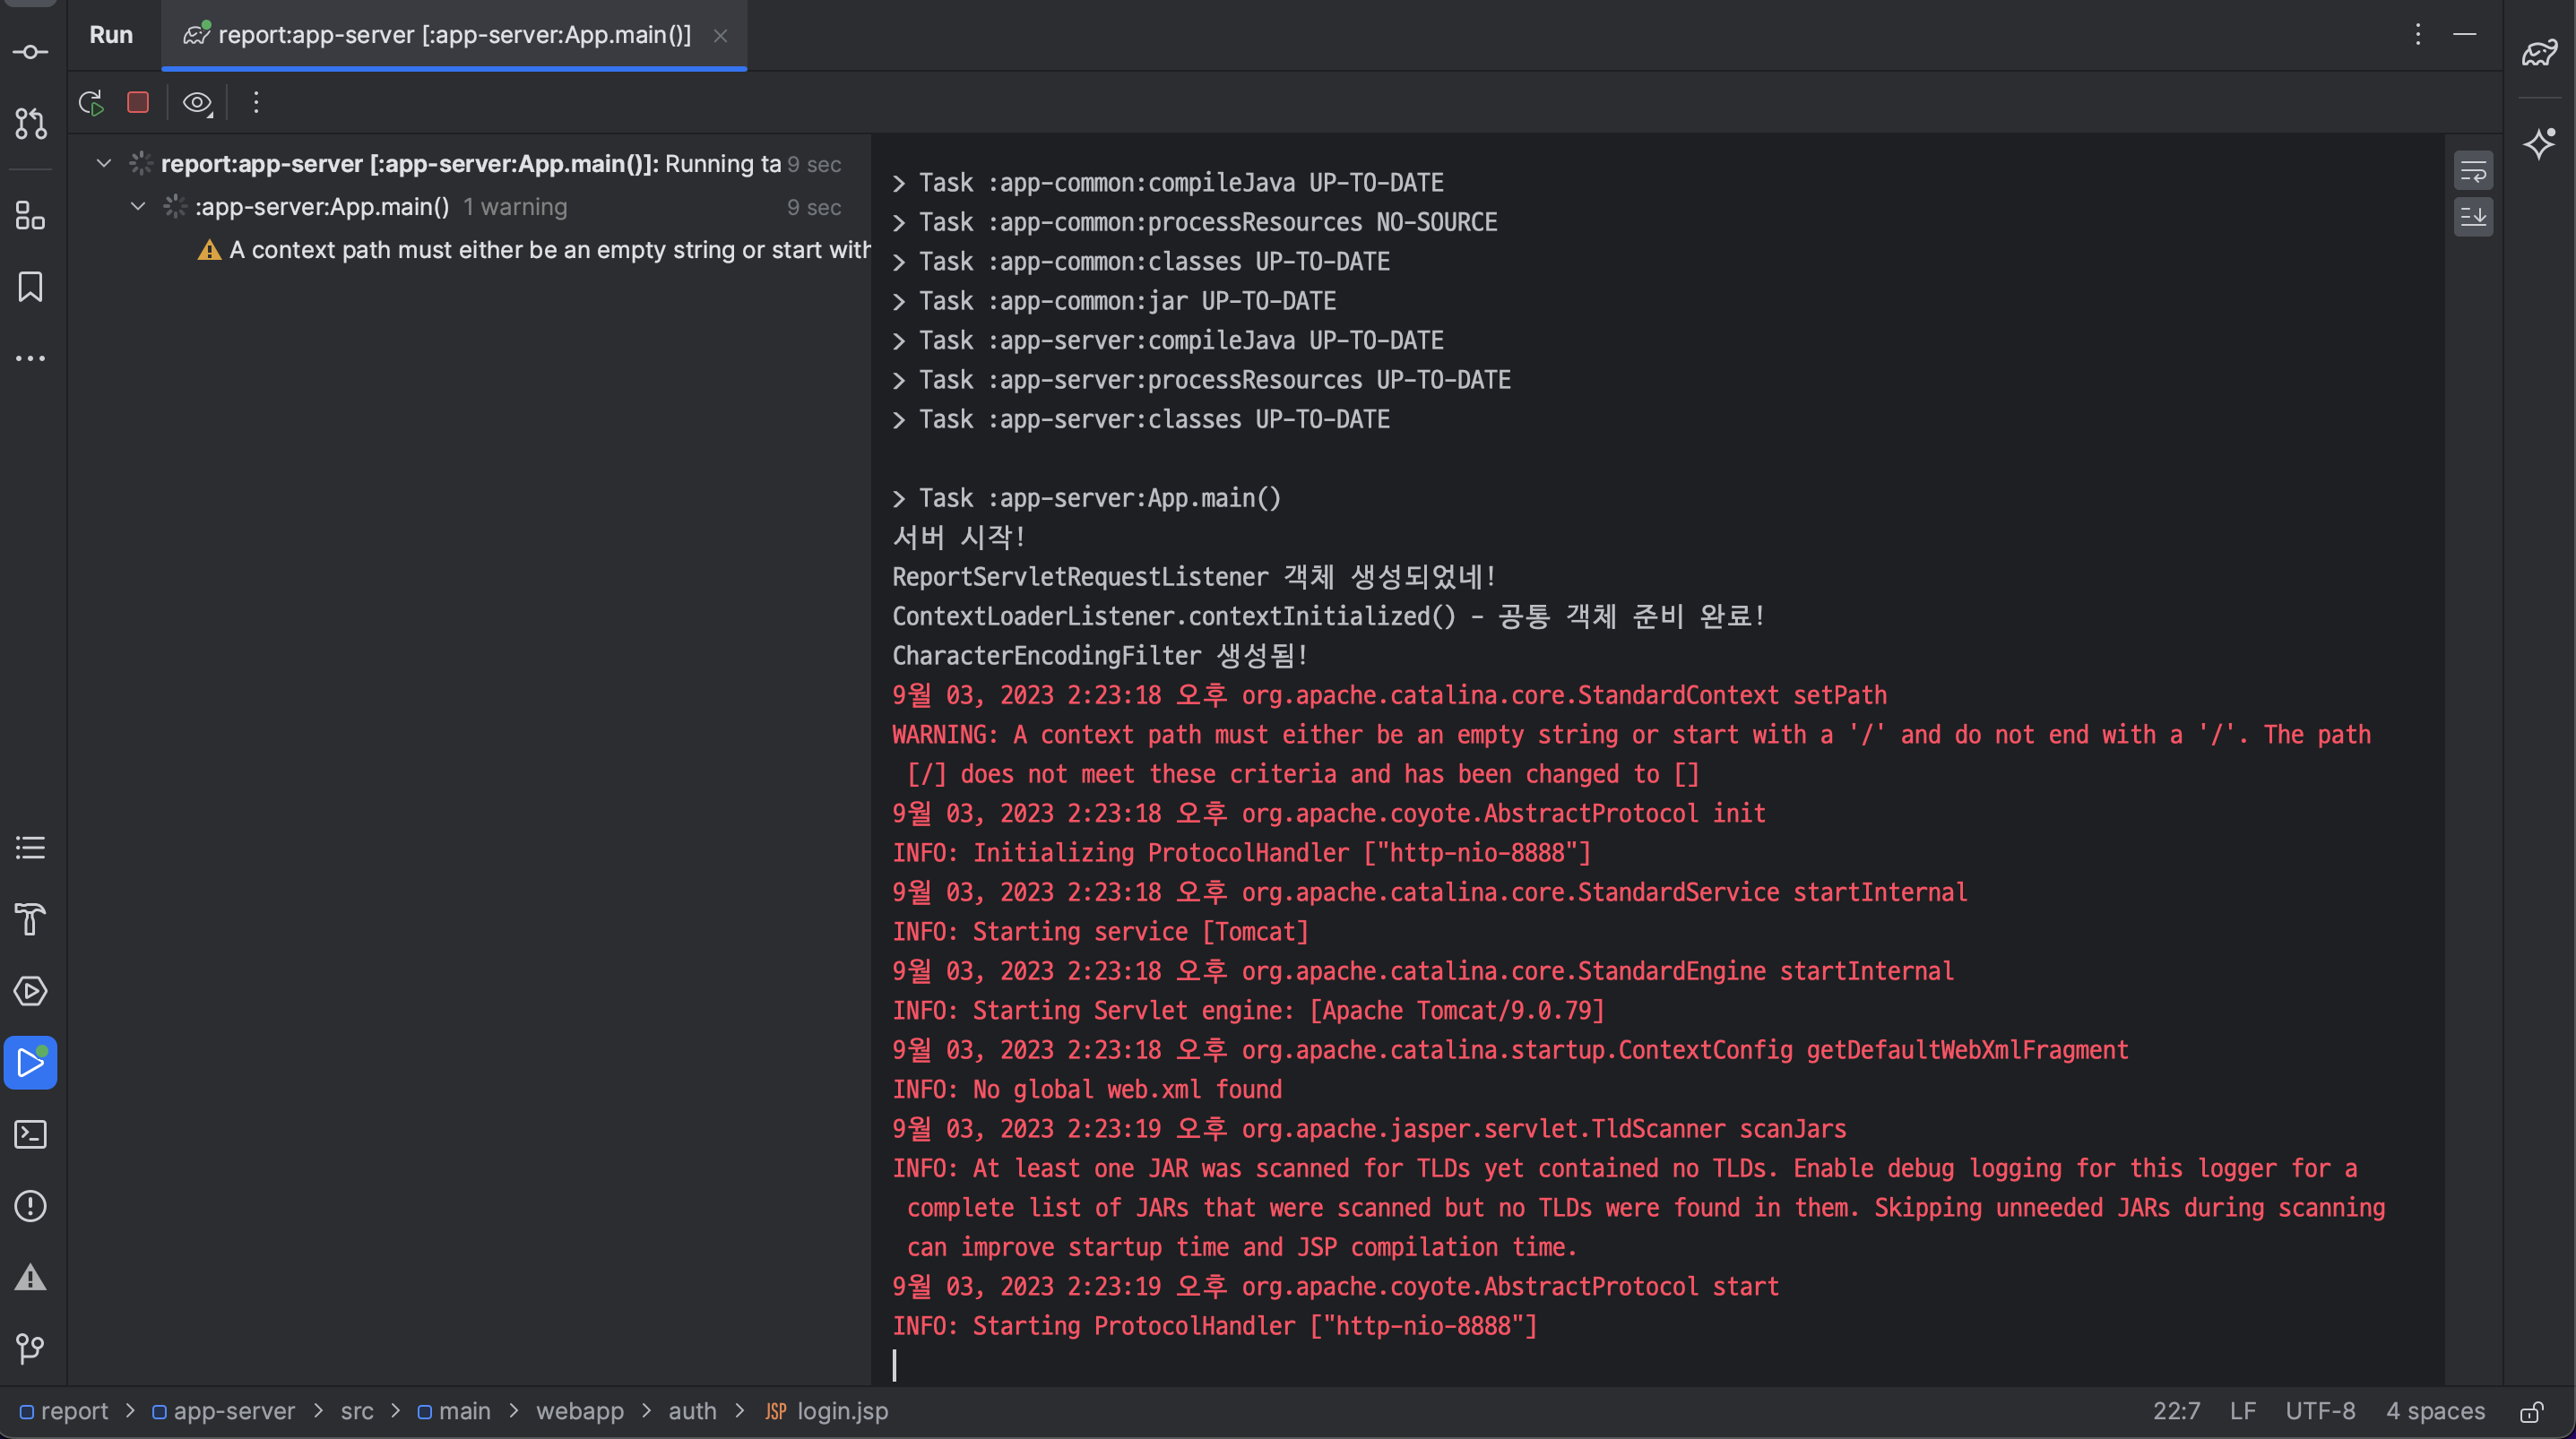Toggle the eye view options button
Viewport: 2576px width, 1439px height.
point(197,102)
